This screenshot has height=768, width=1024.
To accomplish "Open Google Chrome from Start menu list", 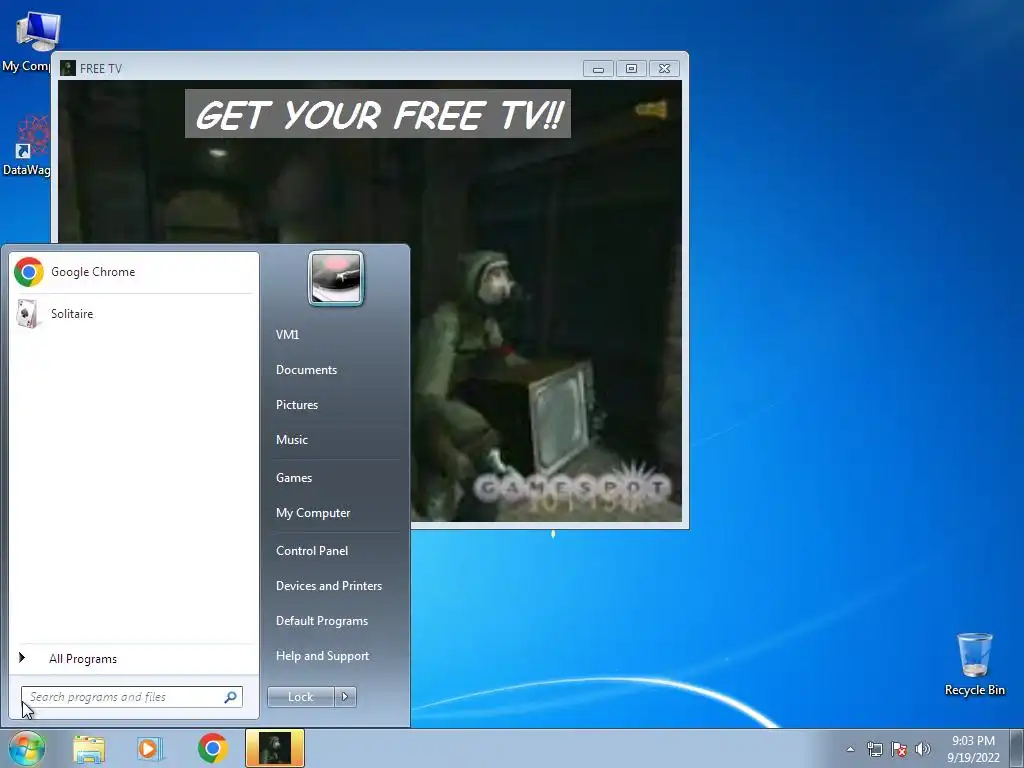I will pos(134,272).
